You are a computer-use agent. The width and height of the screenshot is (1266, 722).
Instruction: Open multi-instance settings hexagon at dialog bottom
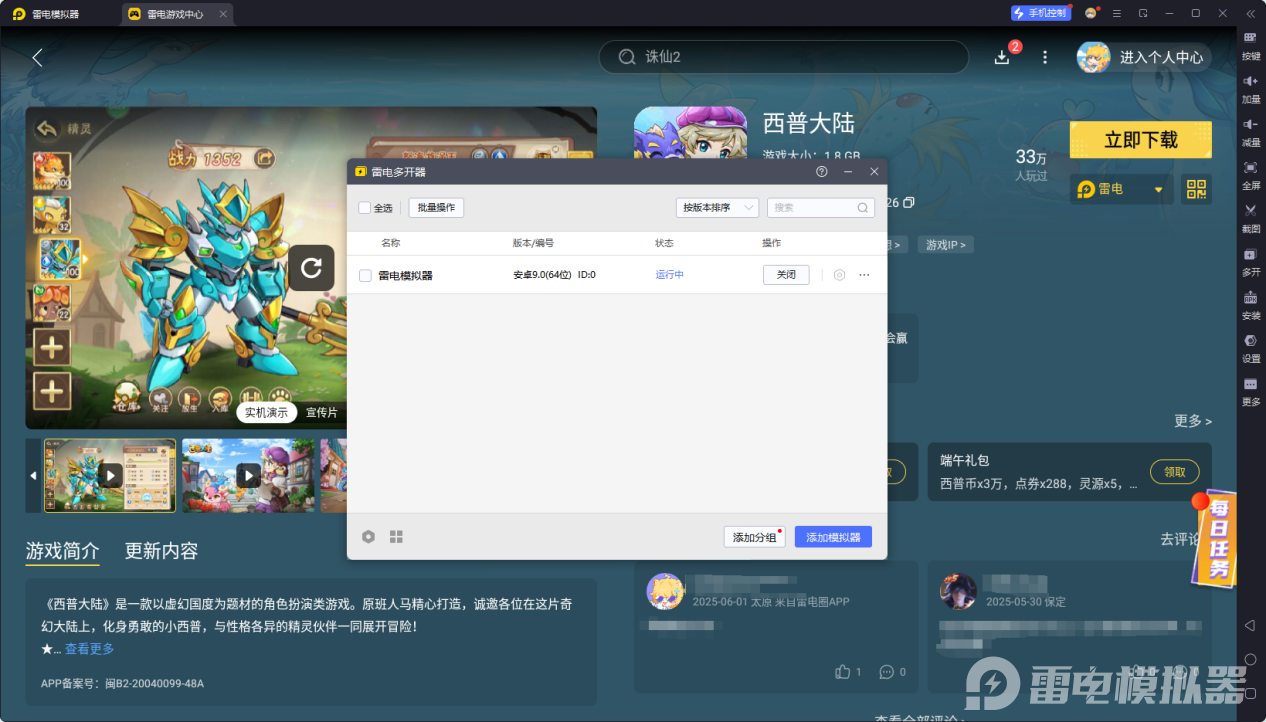pos(368,537)
